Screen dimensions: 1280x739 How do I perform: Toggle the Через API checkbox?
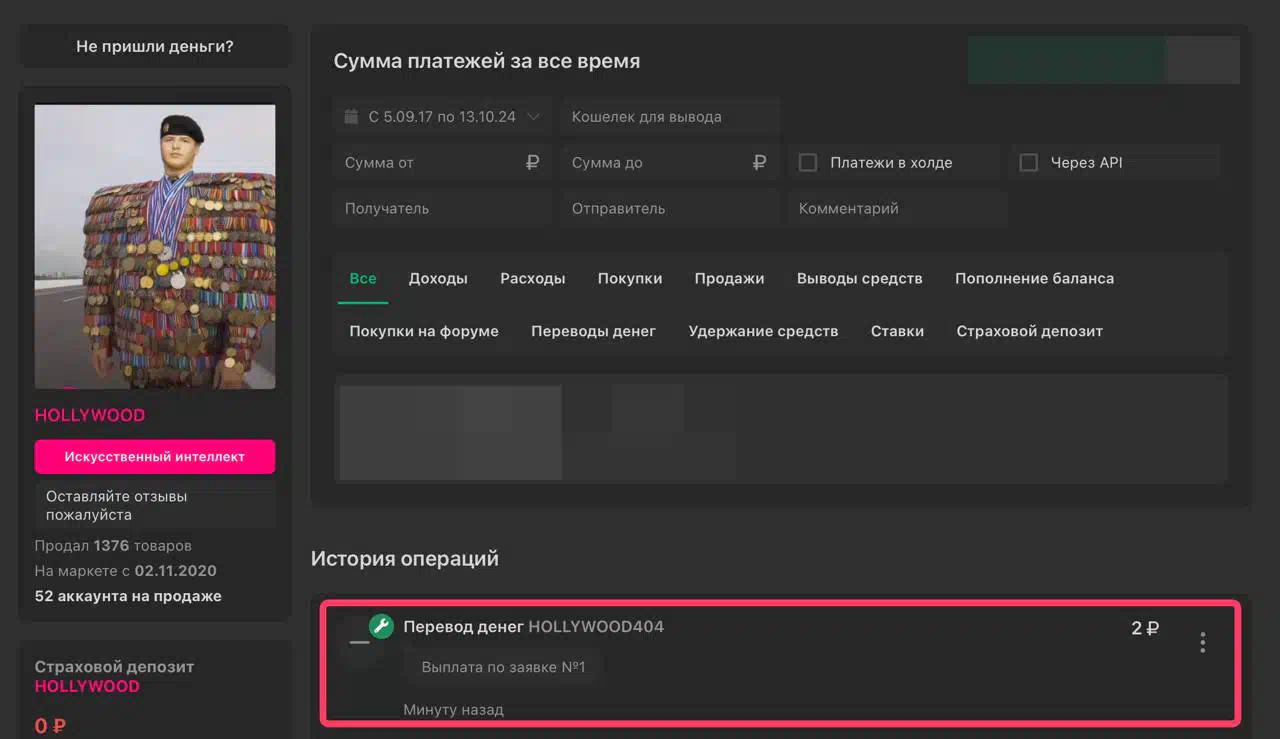[1028, 163]
